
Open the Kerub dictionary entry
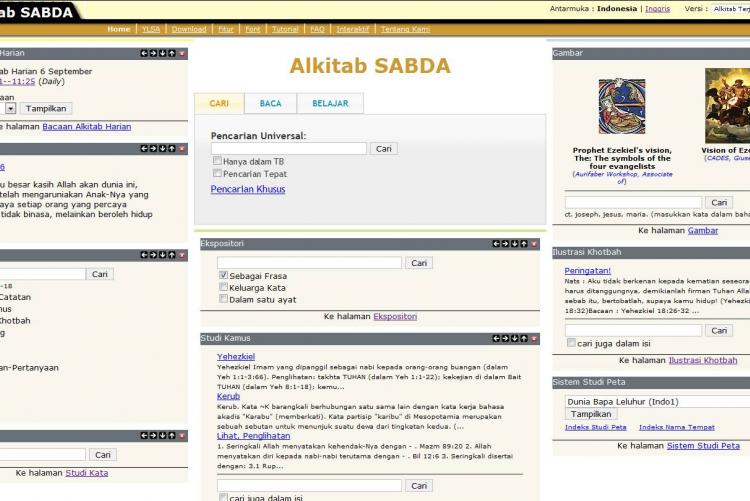pyautogui.click(x=228, y=396)
